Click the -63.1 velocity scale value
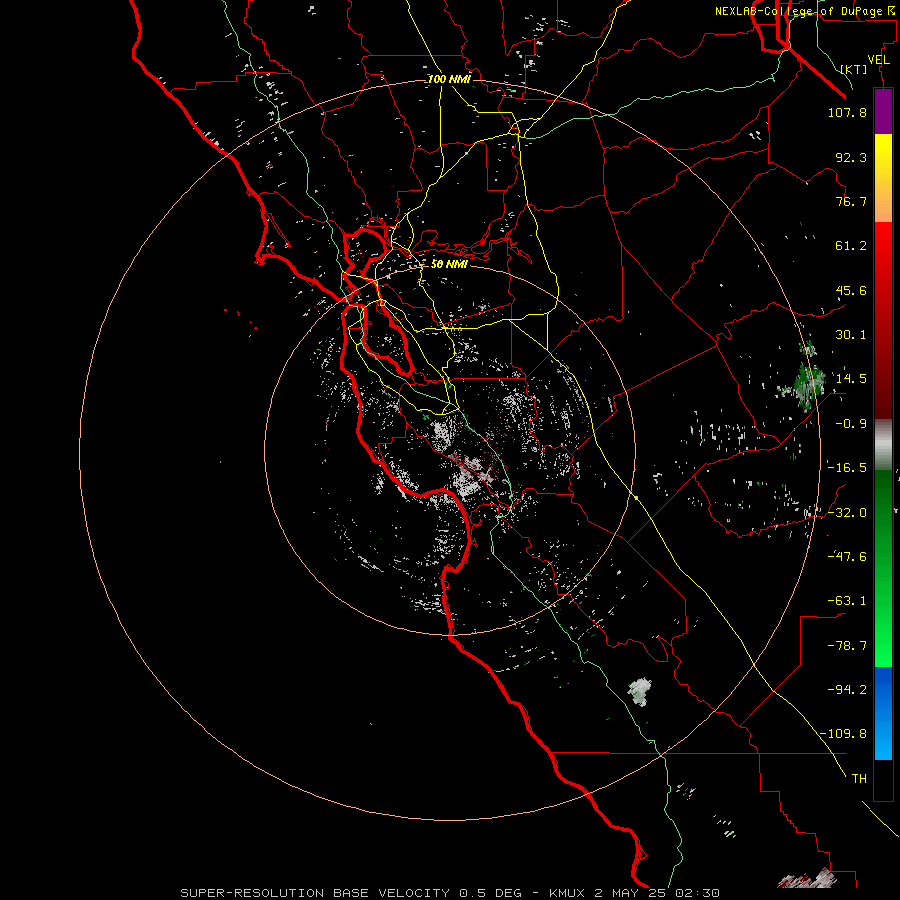900x900 pixels. click(847, 601)
